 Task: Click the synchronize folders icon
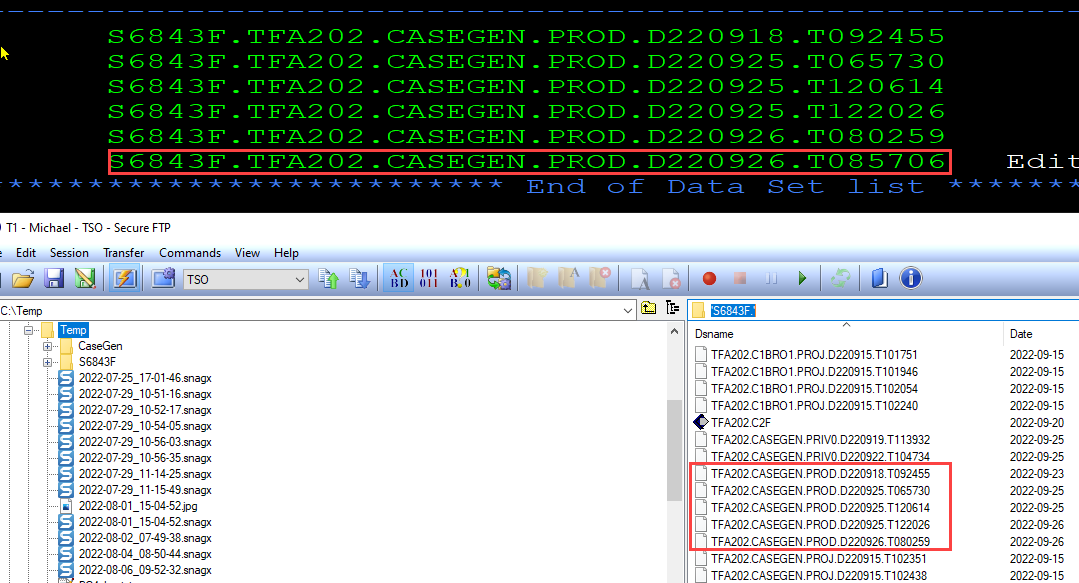tap(499, 279)
